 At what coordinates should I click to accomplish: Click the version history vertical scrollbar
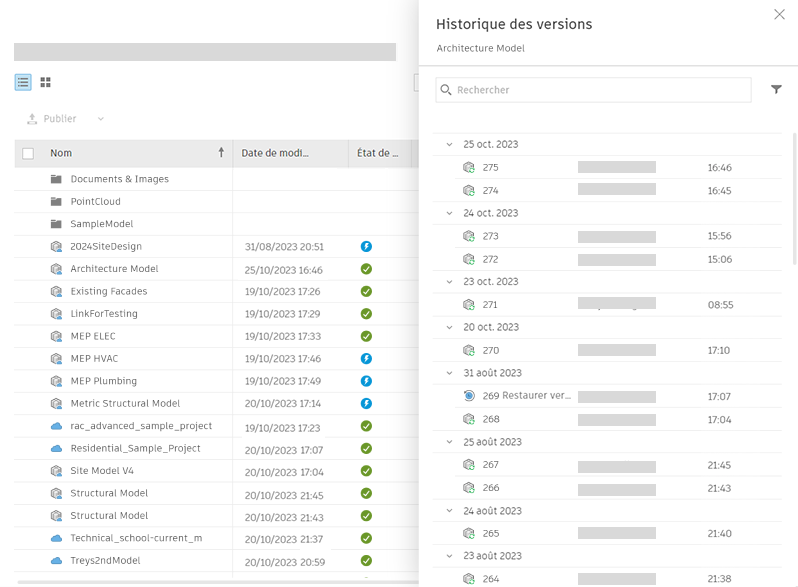(x=794, y=199)
